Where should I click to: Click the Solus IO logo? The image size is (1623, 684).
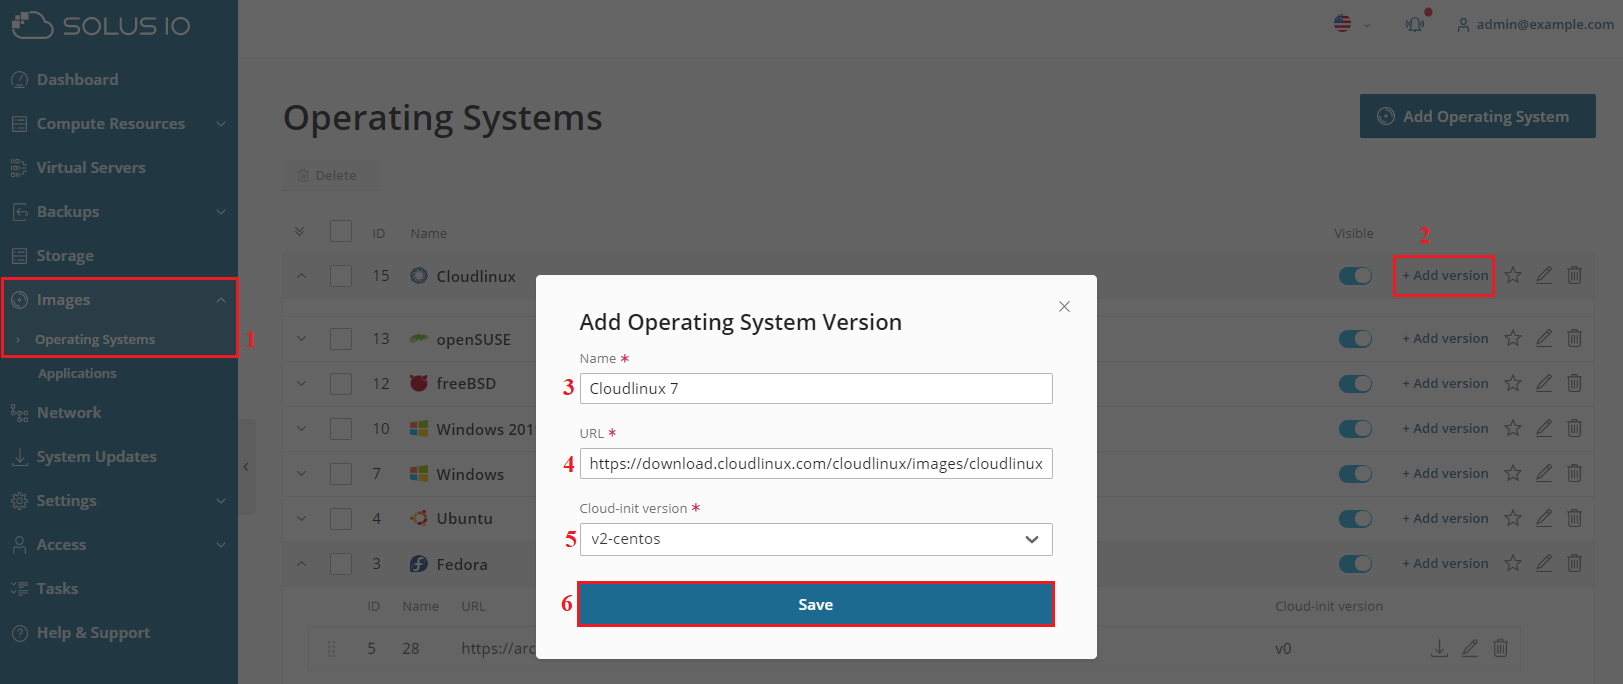click(x=101, y=25)
